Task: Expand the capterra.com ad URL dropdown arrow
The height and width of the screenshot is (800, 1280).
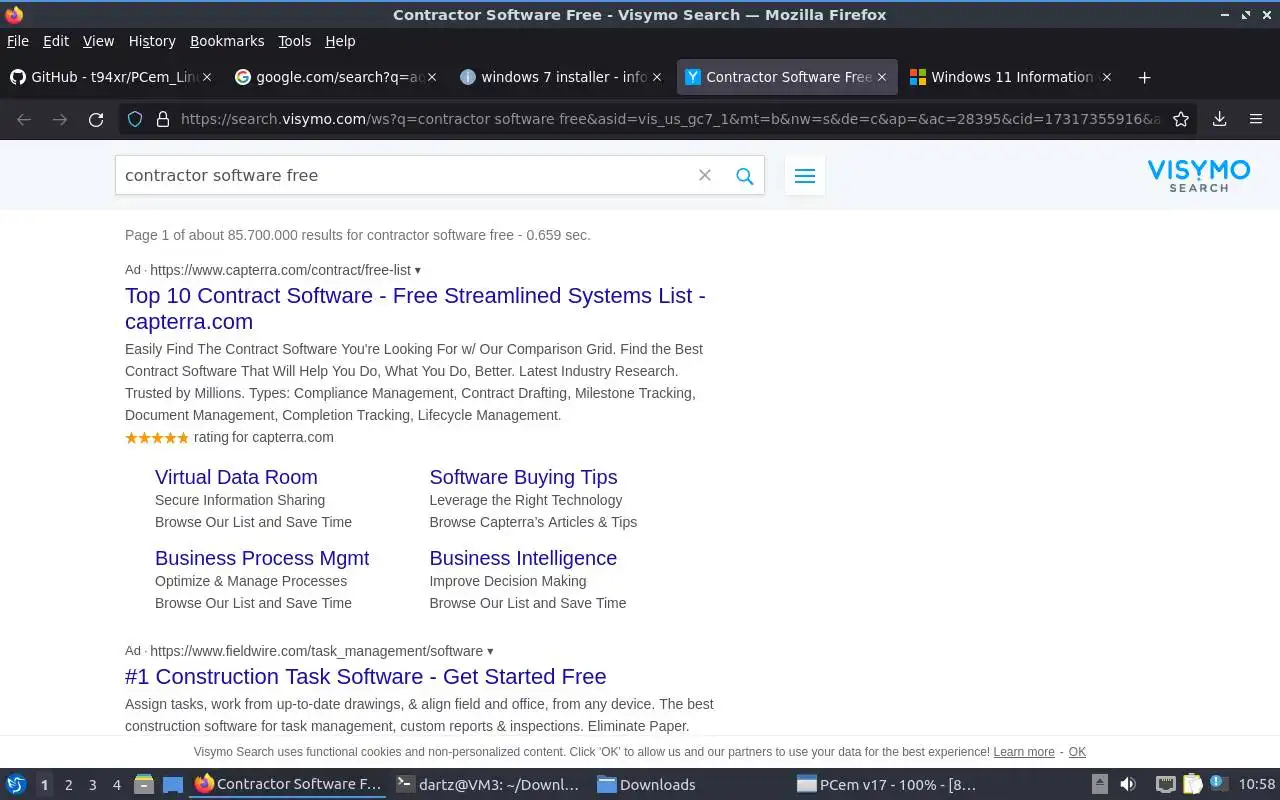Action: [418, 270]
